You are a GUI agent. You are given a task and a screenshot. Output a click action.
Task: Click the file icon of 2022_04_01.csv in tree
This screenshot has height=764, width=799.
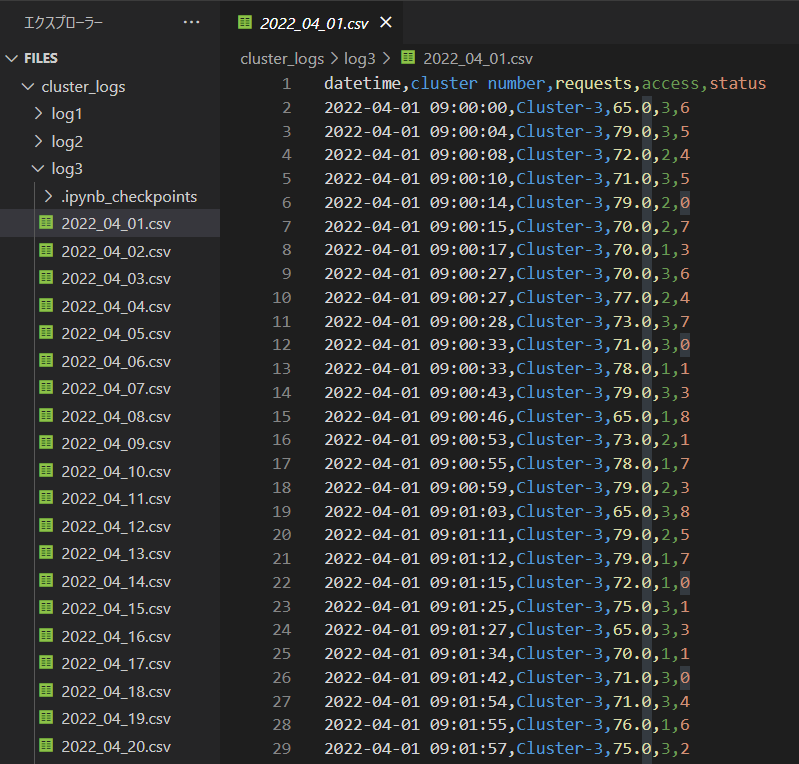[46, 223]
